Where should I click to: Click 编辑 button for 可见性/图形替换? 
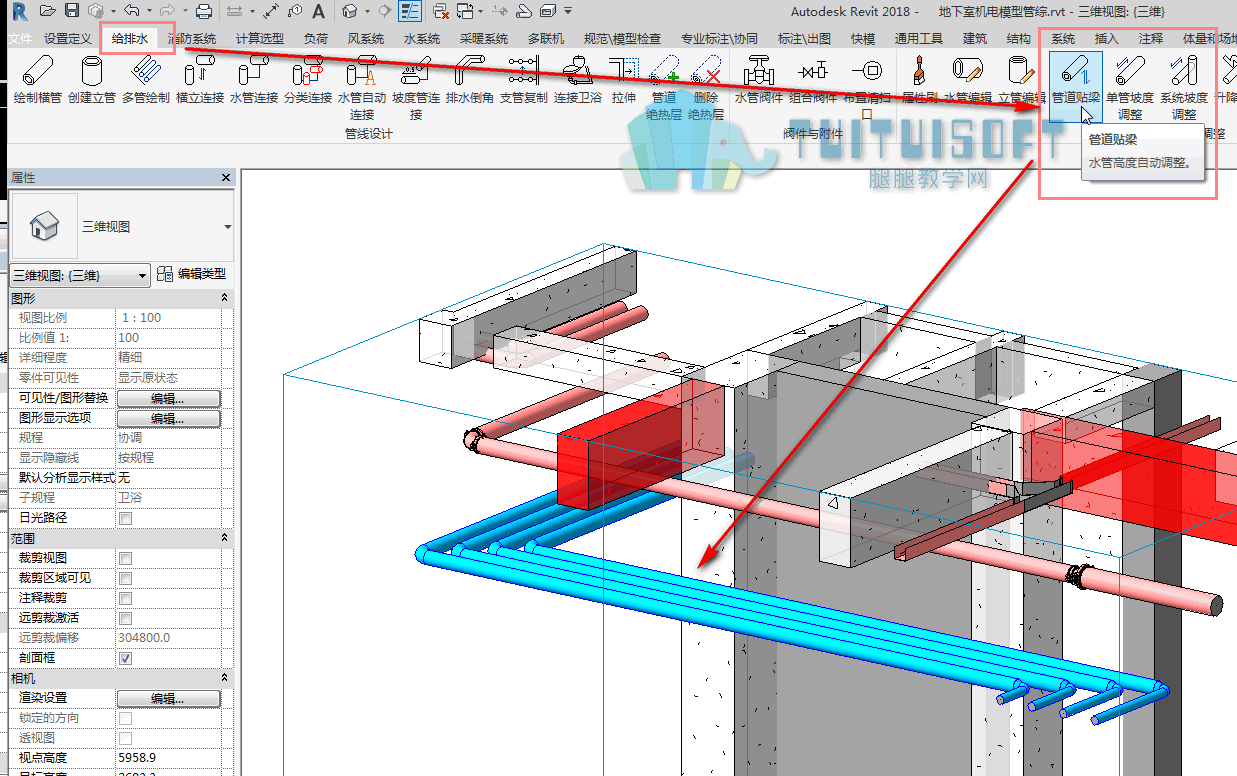click(x=169, y=398)
